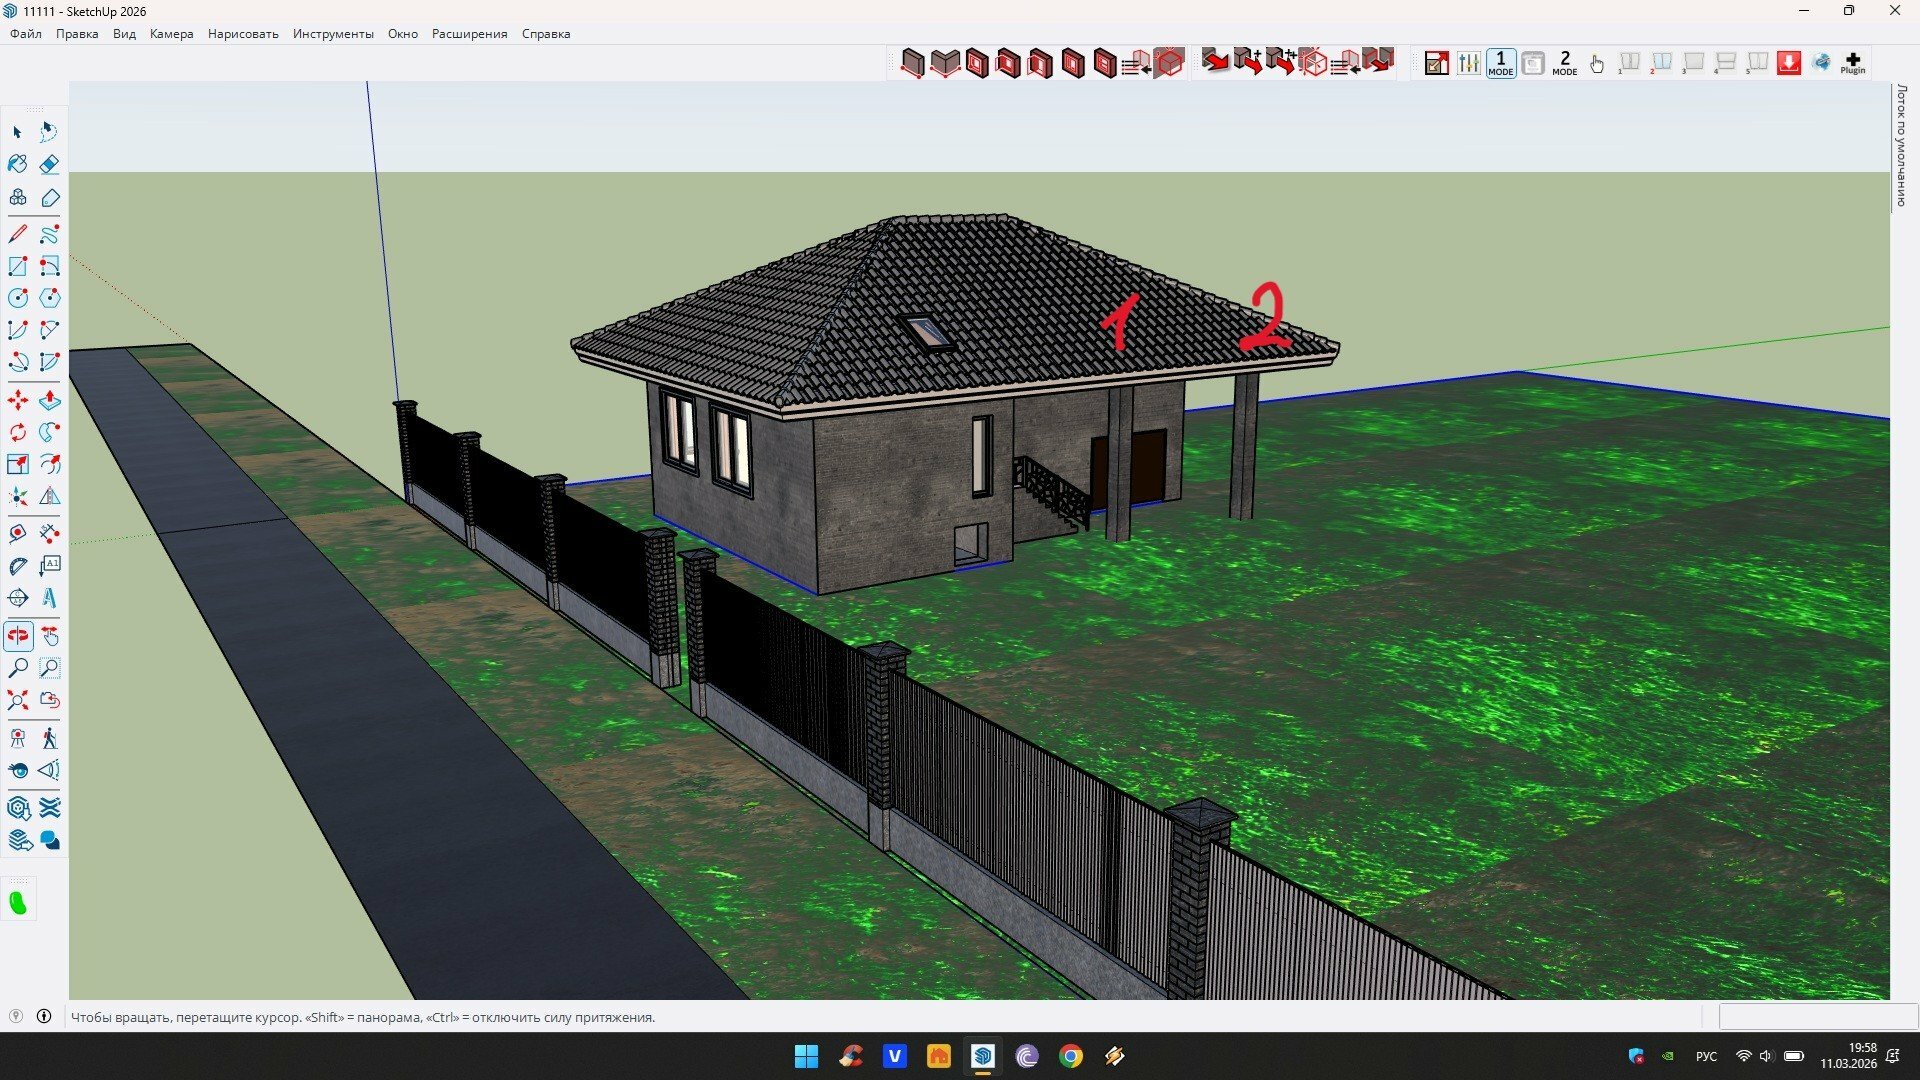Click the Plugin button in toolbar
The height and width of the screenshot is (1080, 1920).
(1853, 63)
